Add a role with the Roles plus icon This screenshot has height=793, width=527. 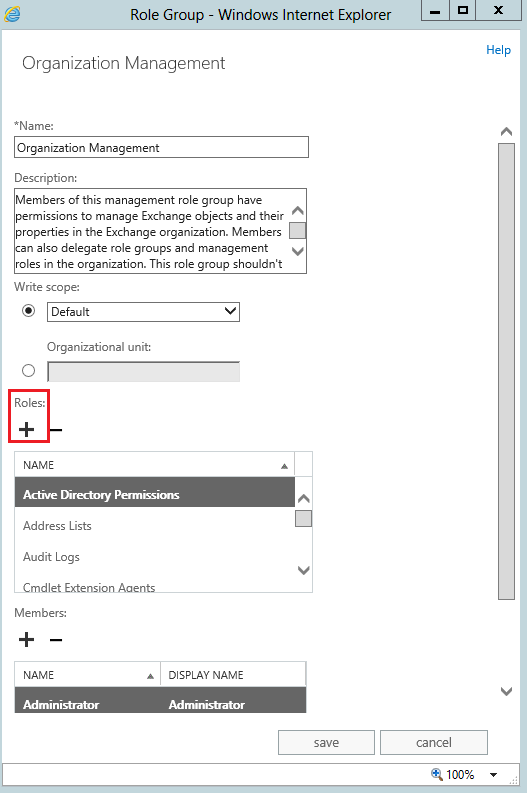point(26,430)
